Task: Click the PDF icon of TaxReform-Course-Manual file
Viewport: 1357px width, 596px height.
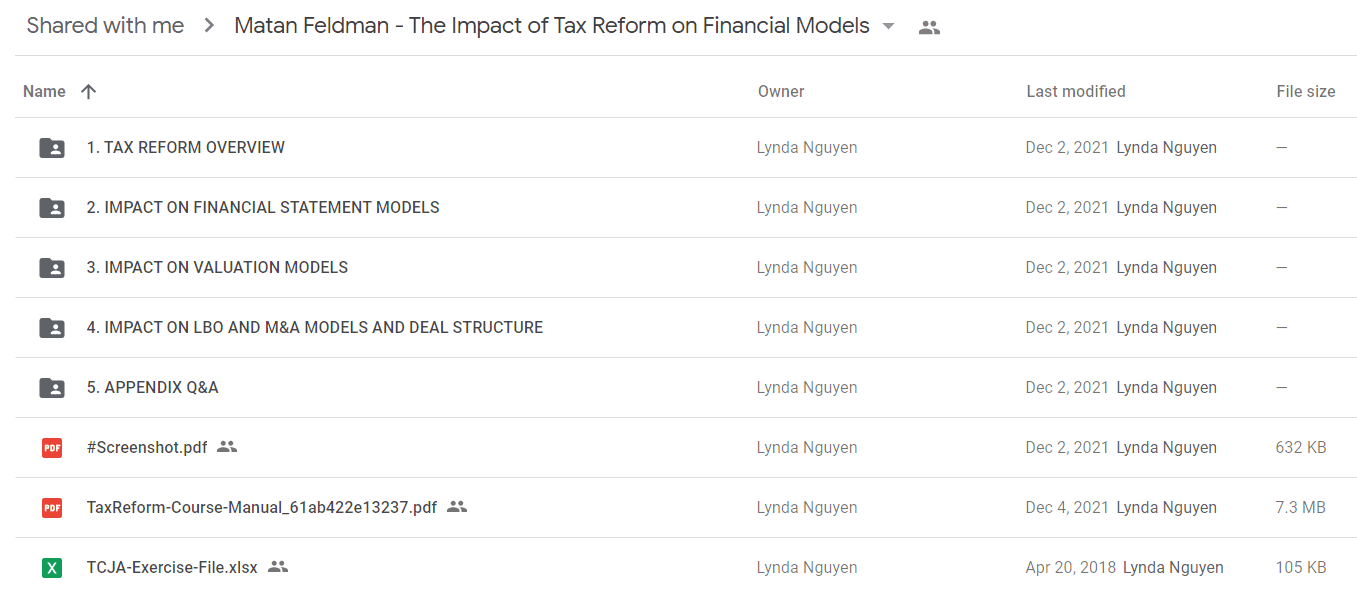Action: pyautogui.click(x=52, y=508)
